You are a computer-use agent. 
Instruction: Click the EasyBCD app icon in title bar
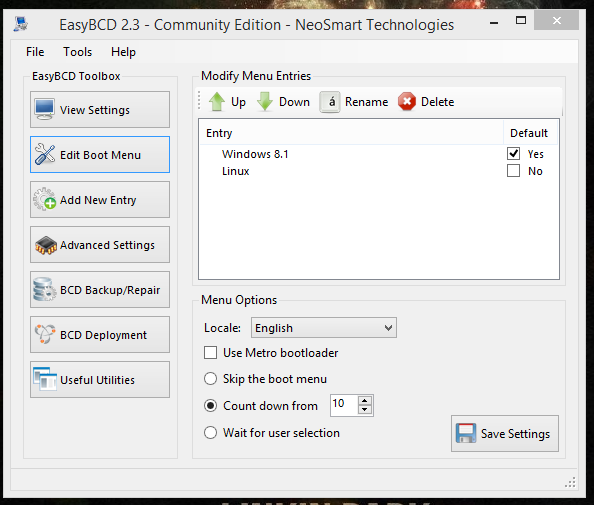coord(21,24)
